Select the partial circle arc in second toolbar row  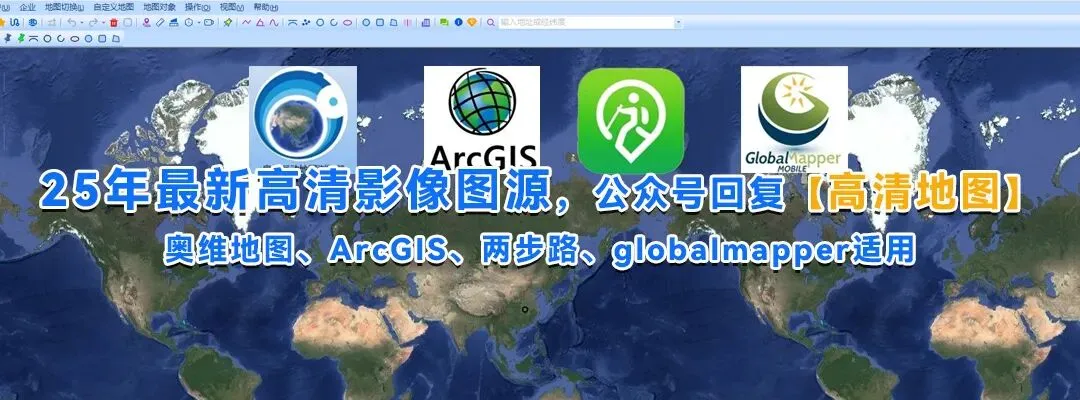point(61,38)
